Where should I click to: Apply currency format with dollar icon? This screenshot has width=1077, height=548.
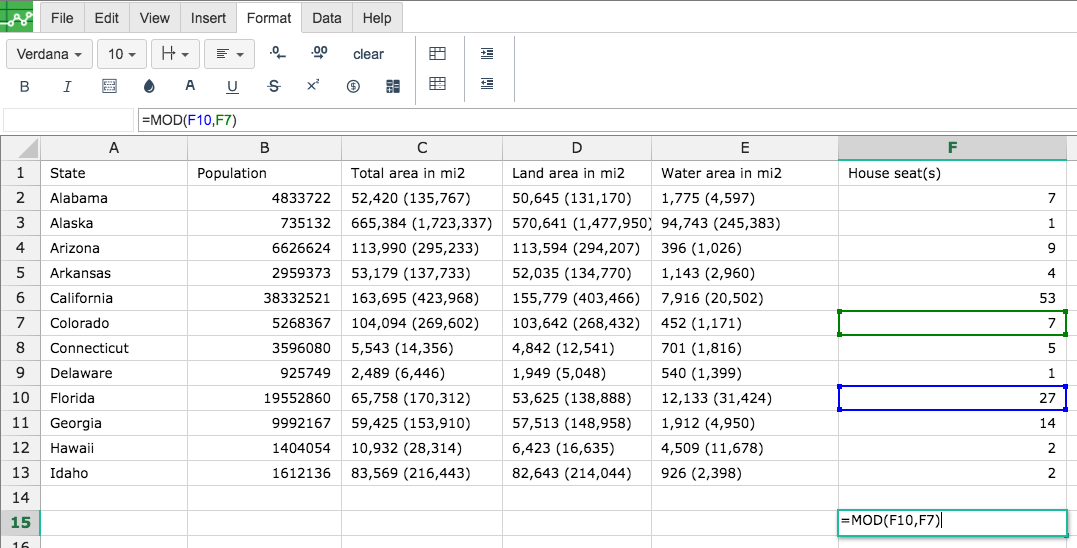[353, 87]
